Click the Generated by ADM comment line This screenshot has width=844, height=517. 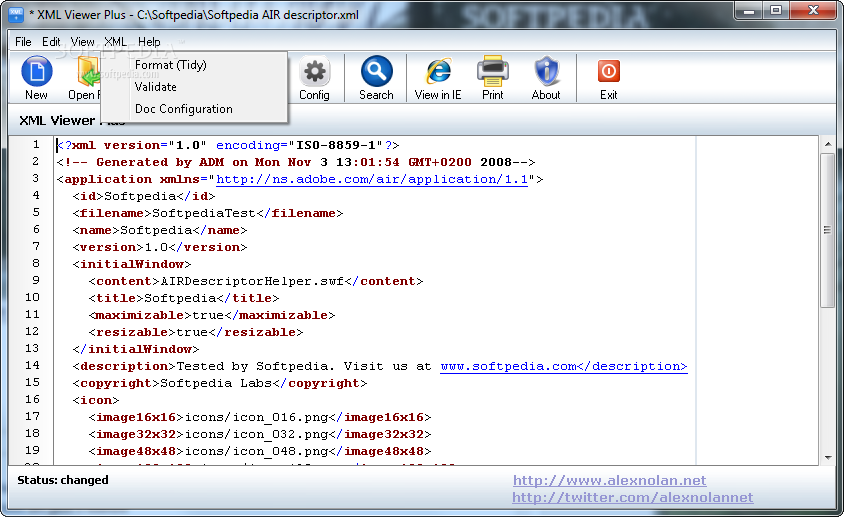click(296, 162)
